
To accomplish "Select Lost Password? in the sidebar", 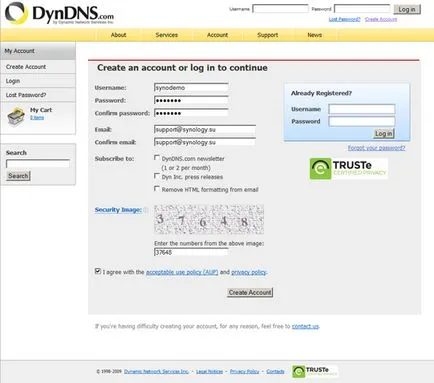I will coord(38,95).
